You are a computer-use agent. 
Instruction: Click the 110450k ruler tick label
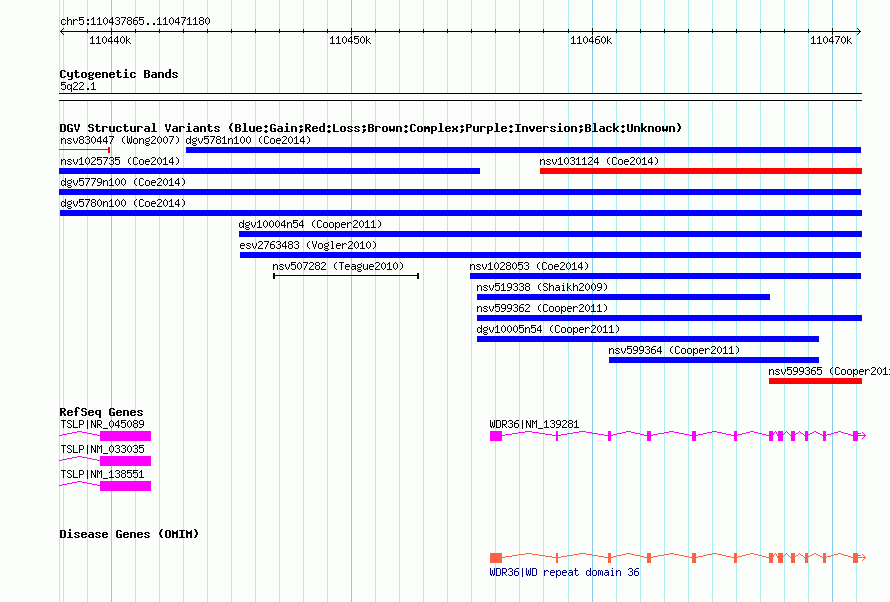(350, 40)
